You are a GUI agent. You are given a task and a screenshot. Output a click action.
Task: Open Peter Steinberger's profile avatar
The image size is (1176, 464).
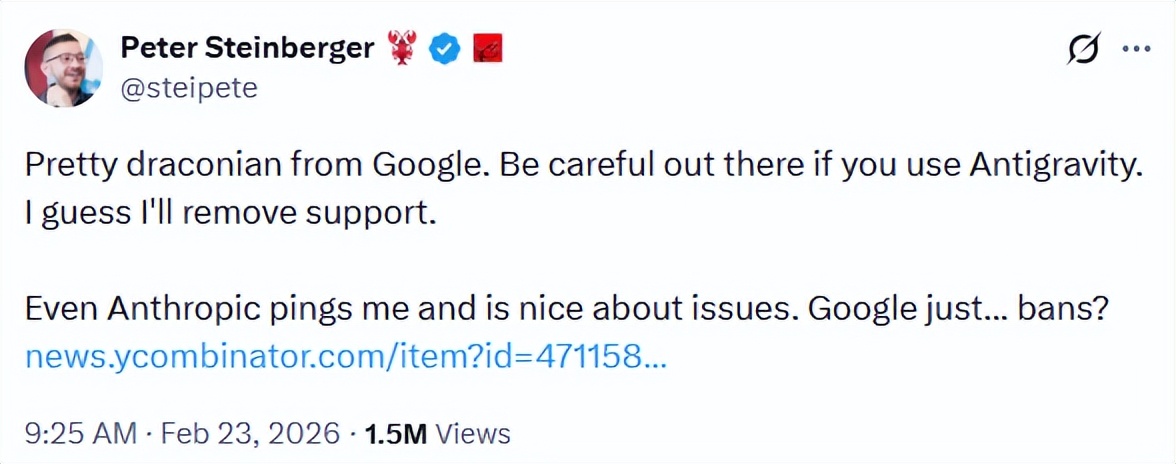[63, 67]
